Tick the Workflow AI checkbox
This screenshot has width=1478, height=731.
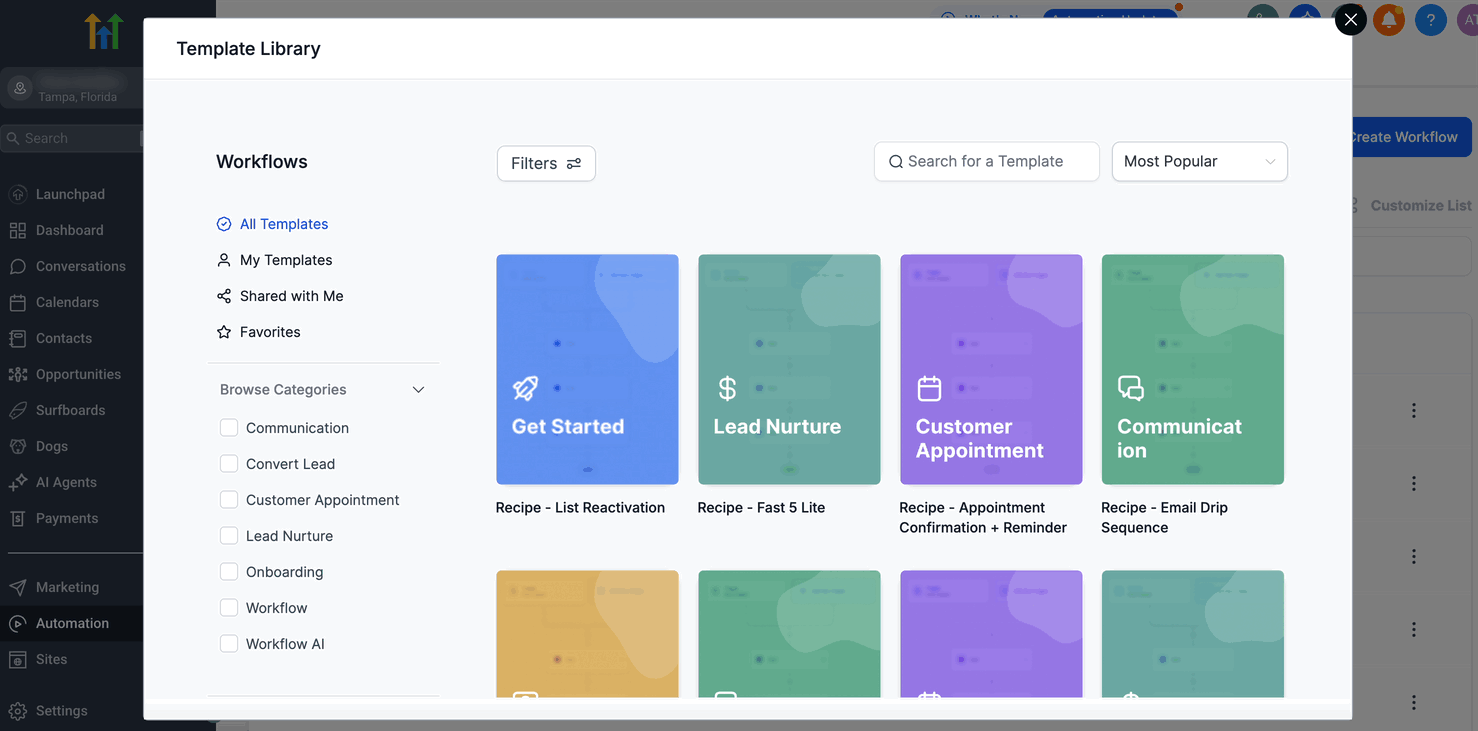click(x=229, y=644)
